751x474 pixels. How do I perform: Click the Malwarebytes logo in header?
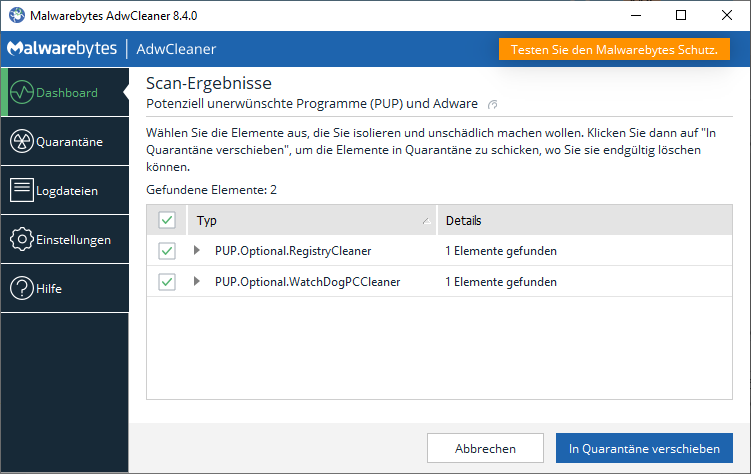(62, 49)
